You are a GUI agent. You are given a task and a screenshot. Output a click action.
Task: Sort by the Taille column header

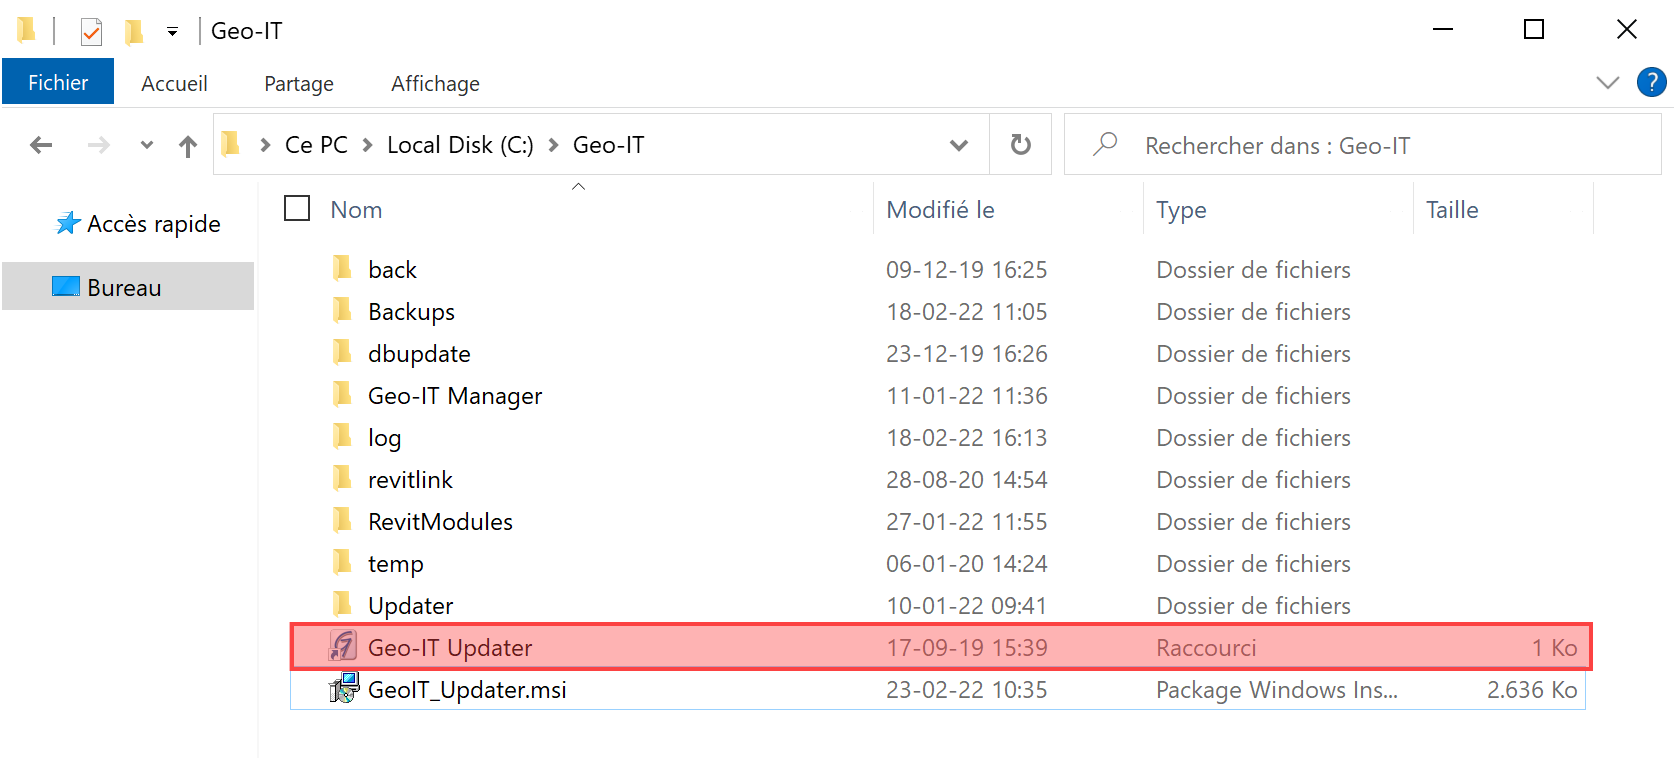[x=1452, y=210]
